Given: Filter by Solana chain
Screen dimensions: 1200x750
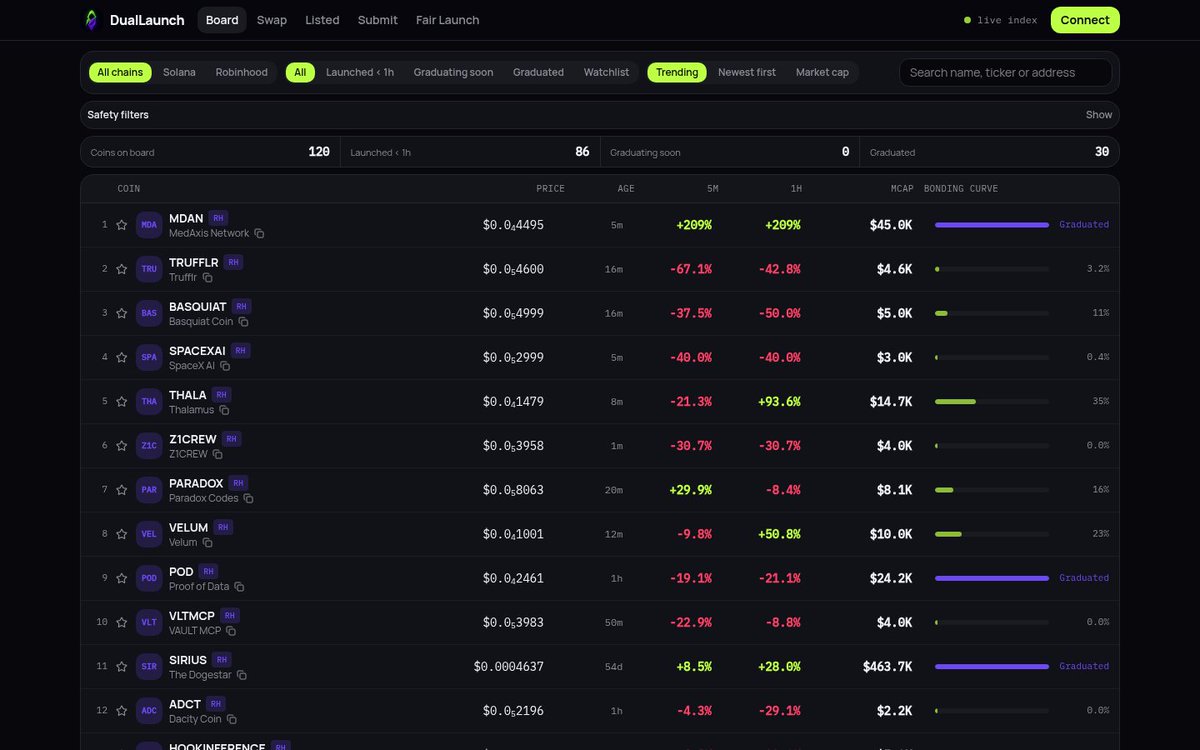Looking at the screenshot, I should pos(179,72).
